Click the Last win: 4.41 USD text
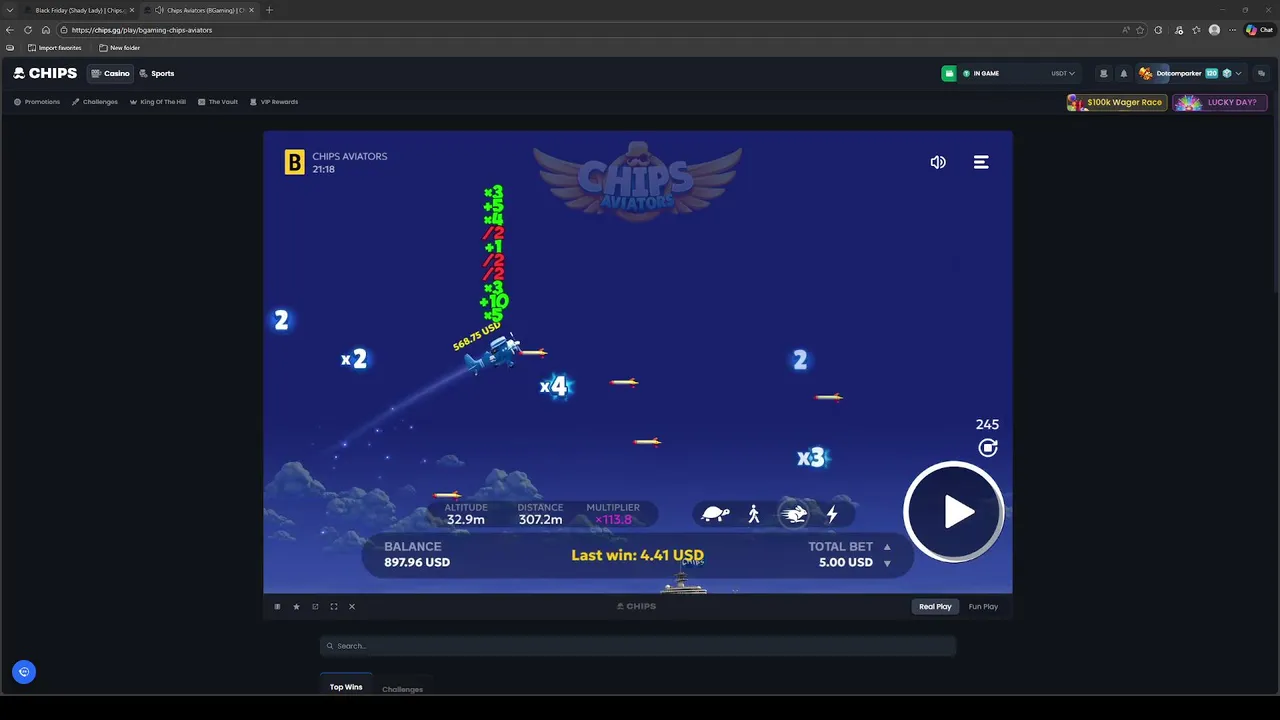The image size is (1280, 720). (637, 555)
